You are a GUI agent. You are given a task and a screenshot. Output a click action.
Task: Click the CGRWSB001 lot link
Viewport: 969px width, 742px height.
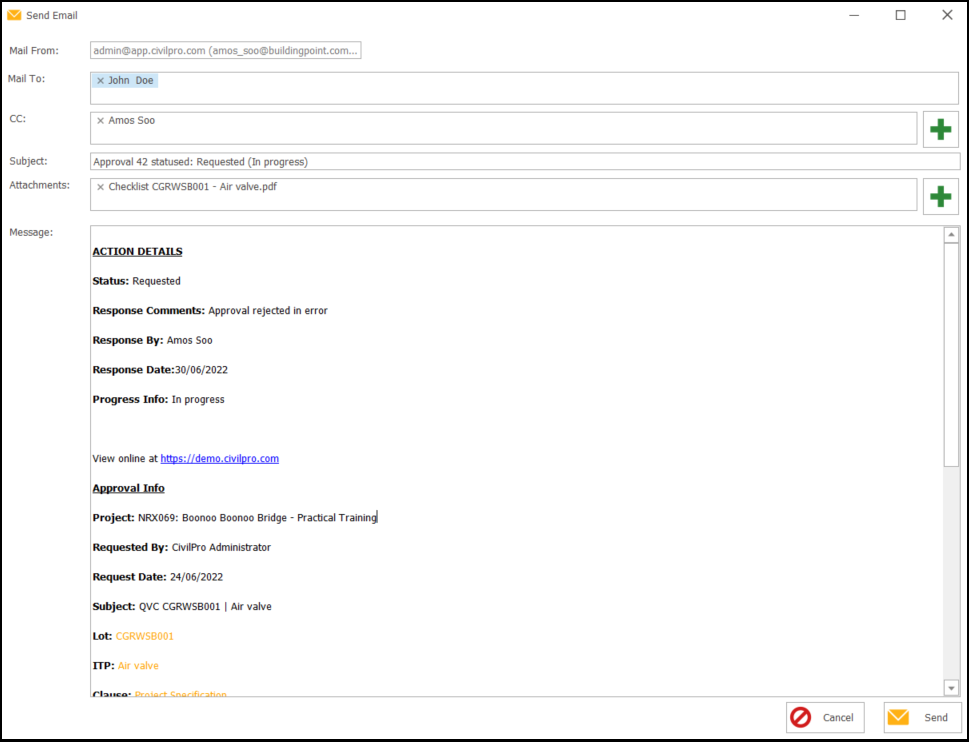144,636
